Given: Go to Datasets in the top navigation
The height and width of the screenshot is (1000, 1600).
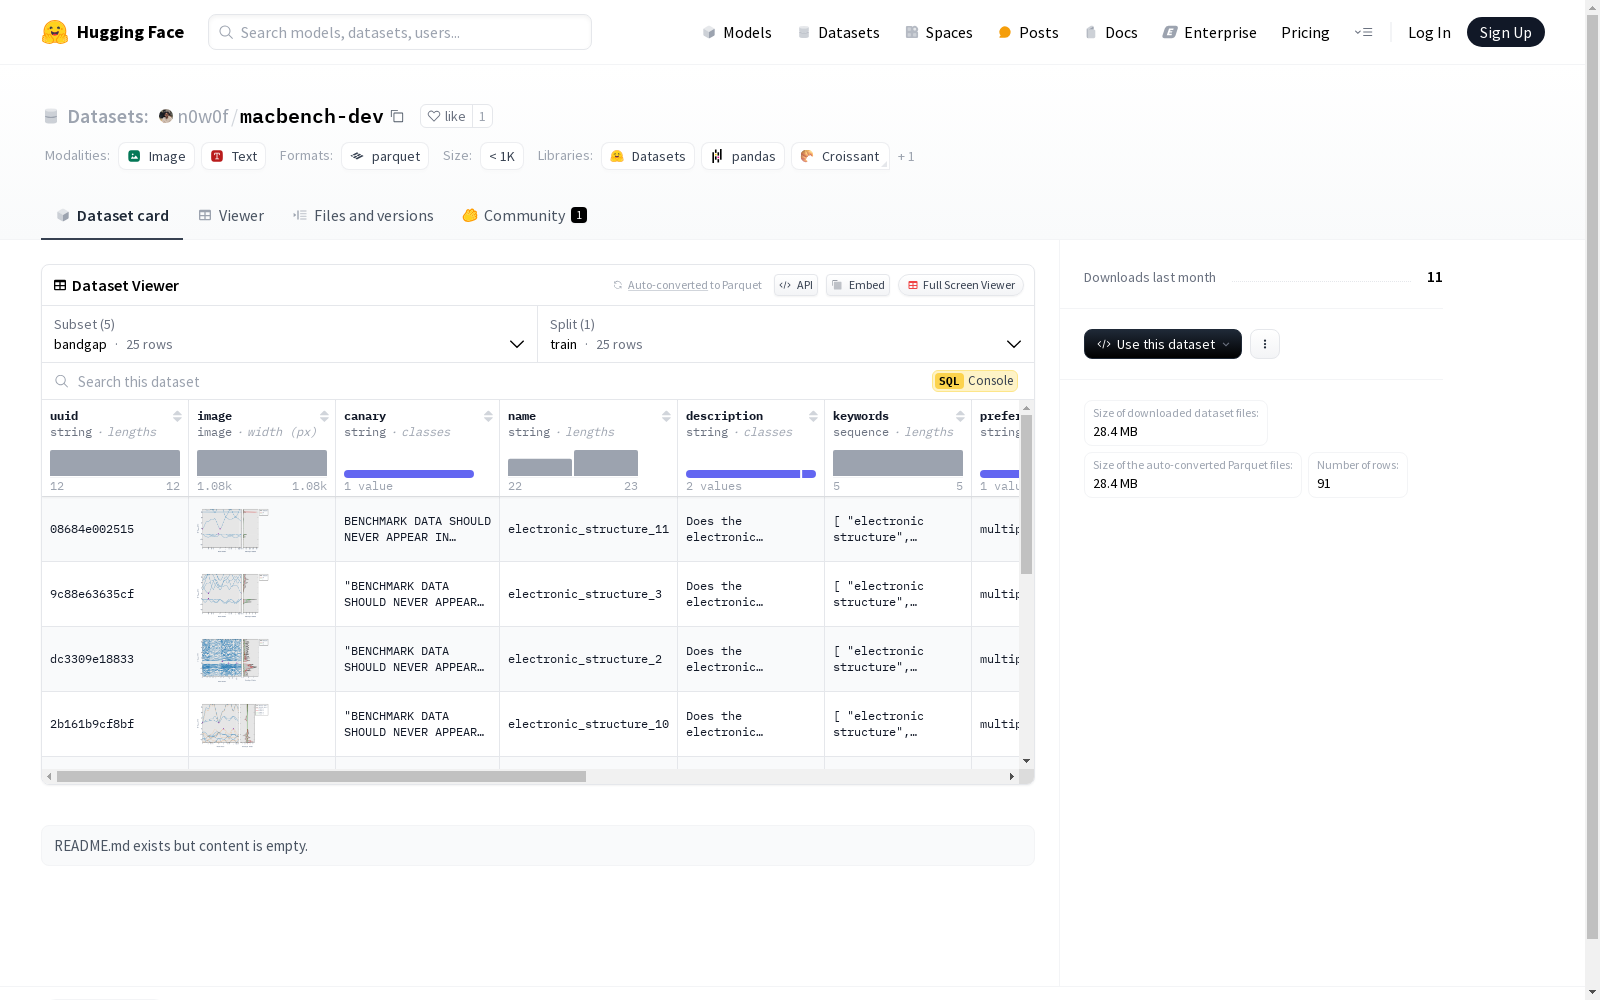Looking at the screenshot, I should pos(838,32).
